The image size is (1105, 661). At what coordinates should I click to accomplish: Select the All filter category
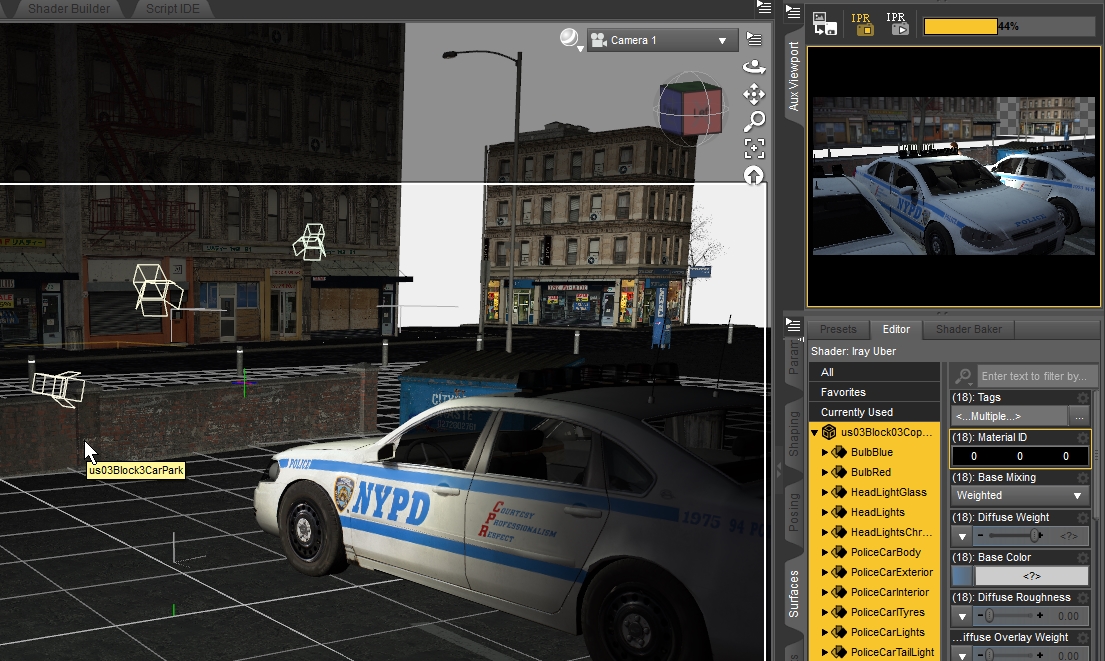click(x=875, y=372)
